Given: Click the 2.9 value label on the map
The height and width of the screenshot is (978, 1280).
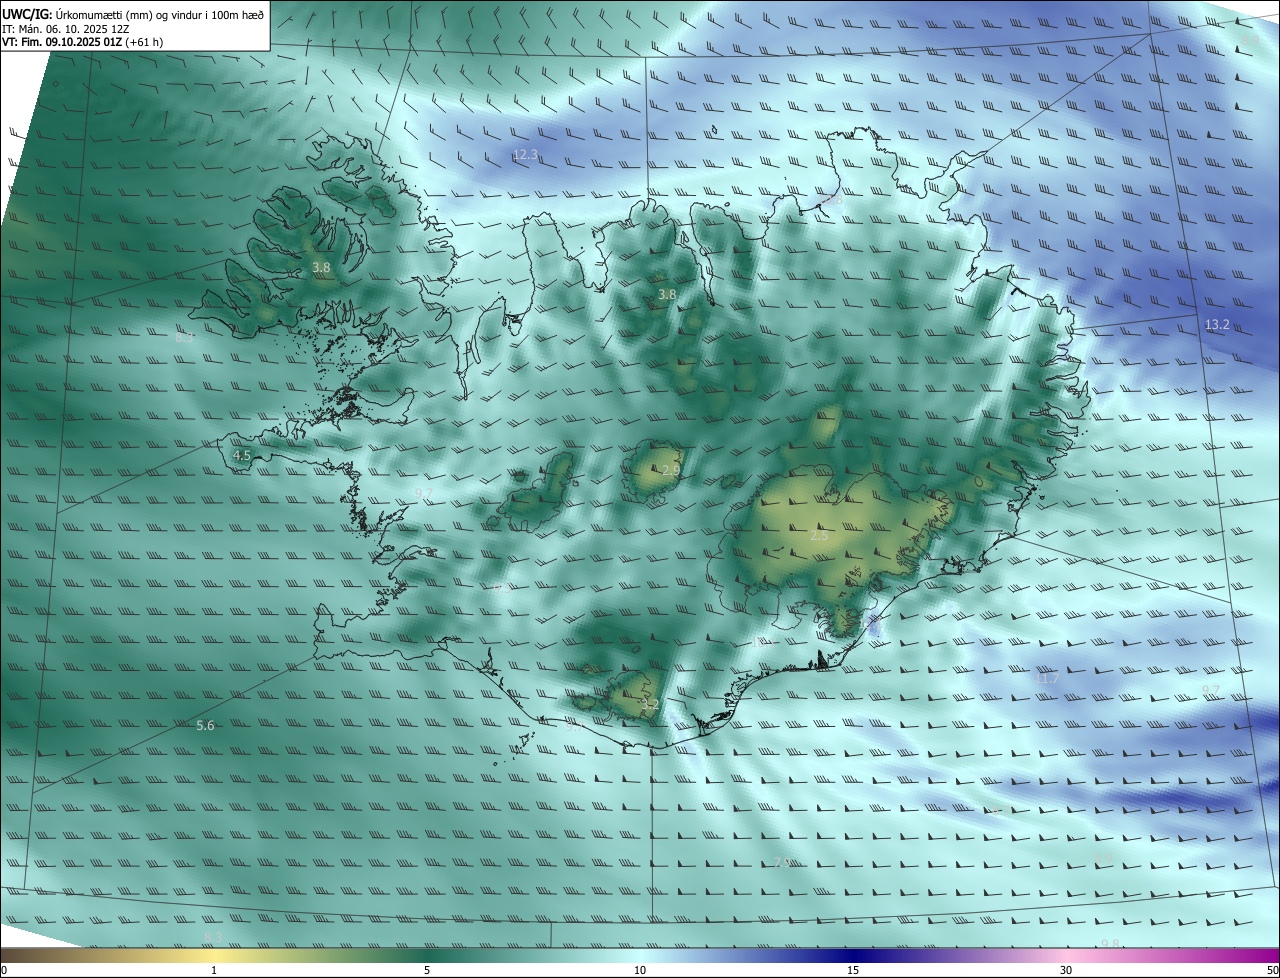Looking at the screenshot, I should pyautogui.click(x=670, y=469).
